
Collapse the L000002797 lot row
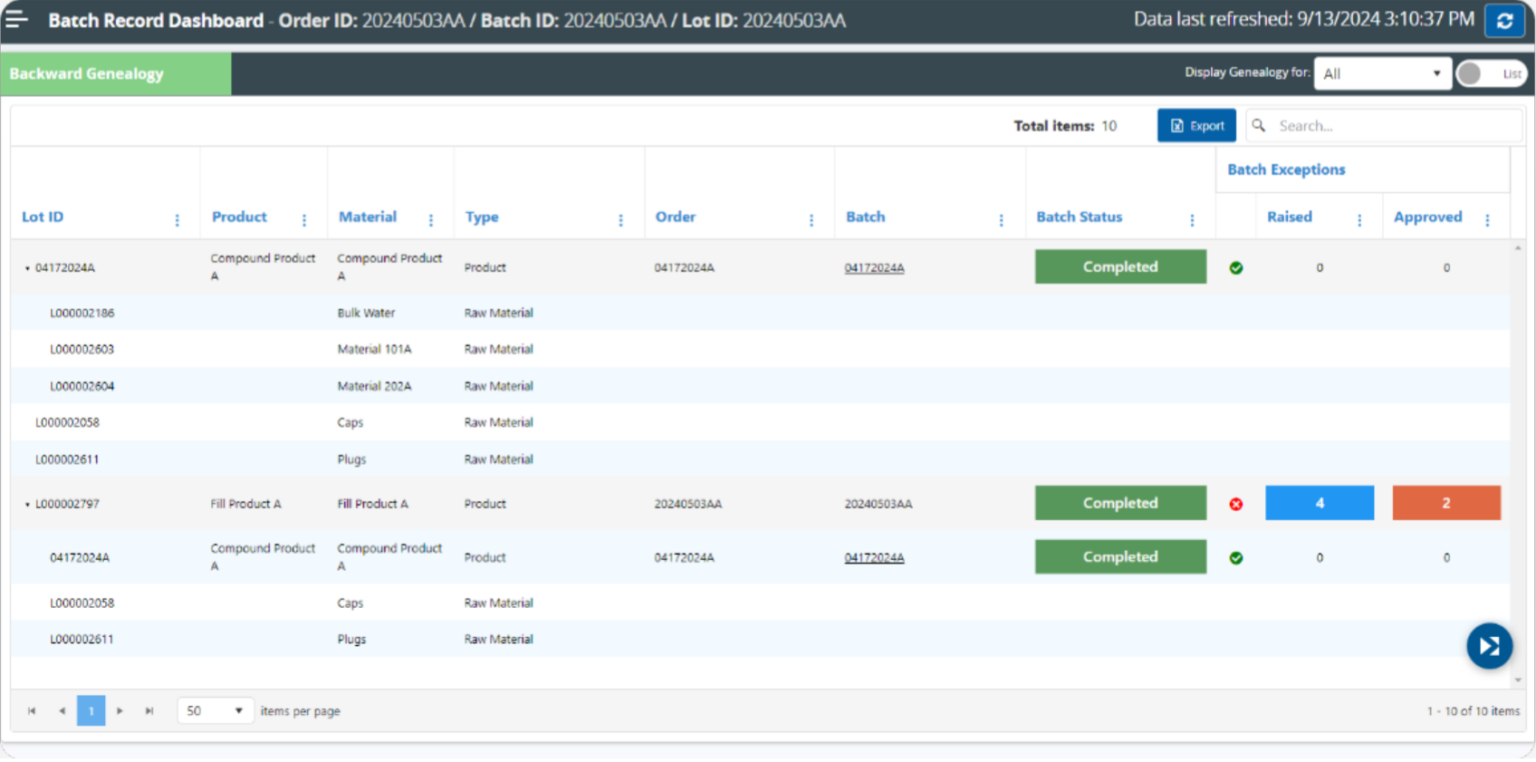click(27, 505)
